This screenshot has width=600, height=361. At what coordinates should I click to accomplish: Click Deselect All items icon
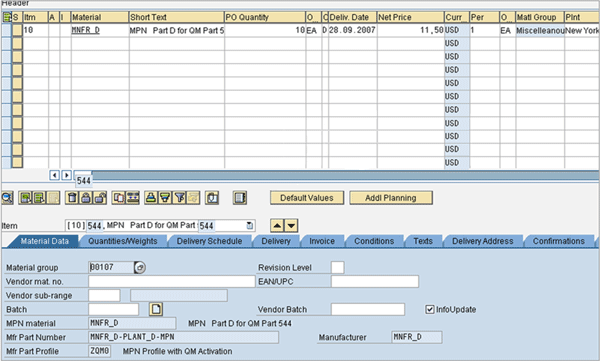click(x=39, y=198)
